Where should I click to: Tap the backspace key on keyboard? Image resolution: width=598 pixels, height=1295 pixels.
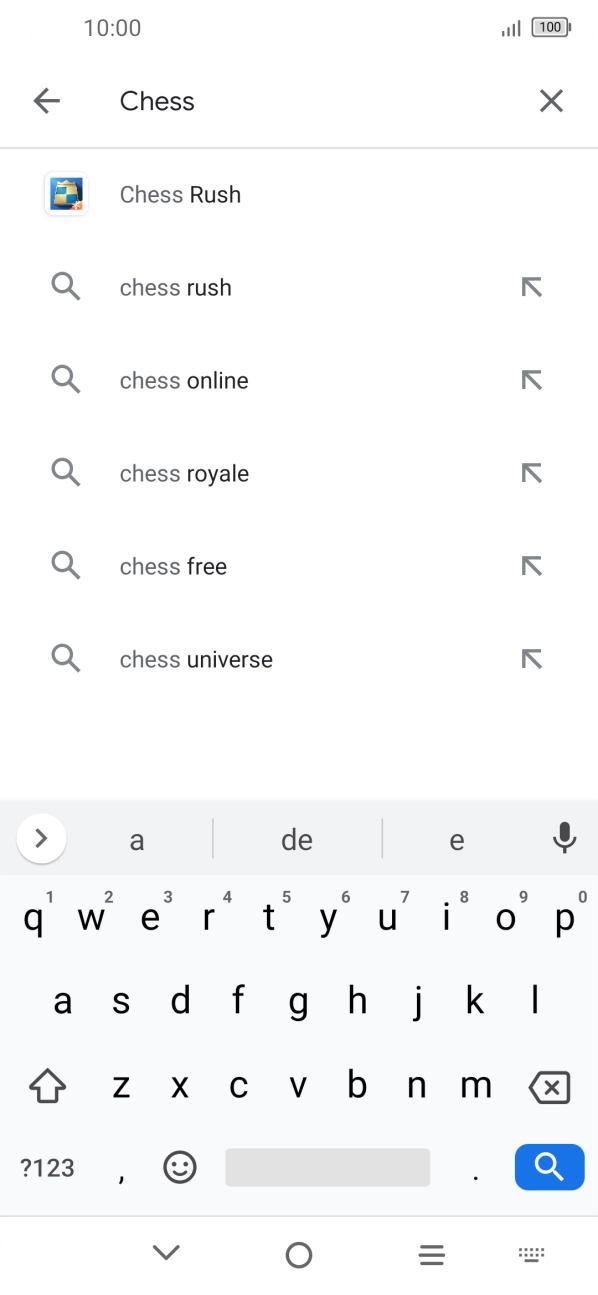point(548,1084)
